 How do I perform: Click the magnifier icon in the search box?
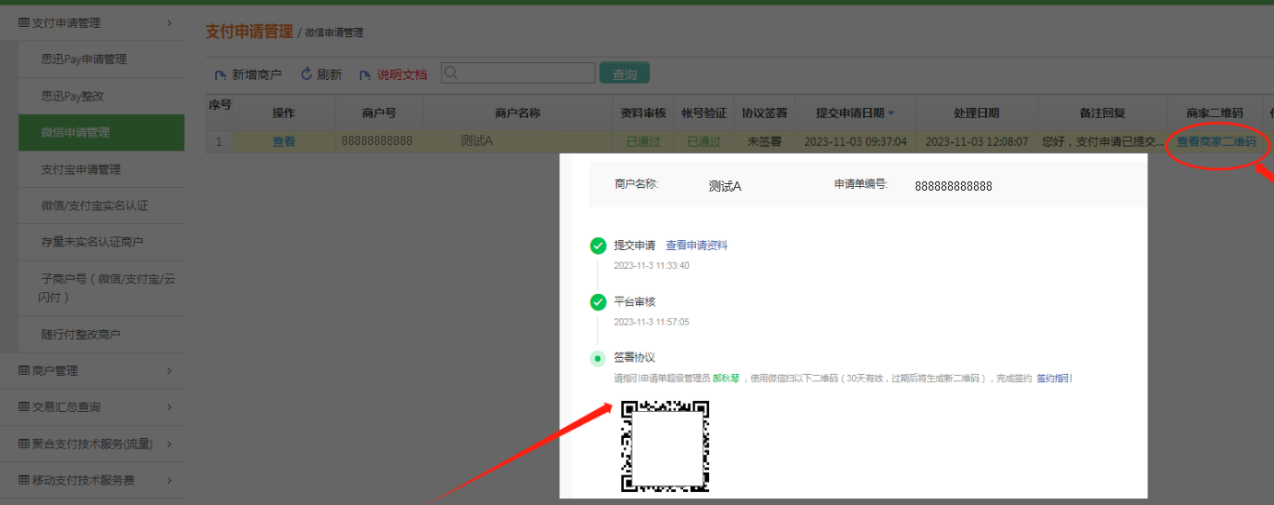tap(451, 72)
